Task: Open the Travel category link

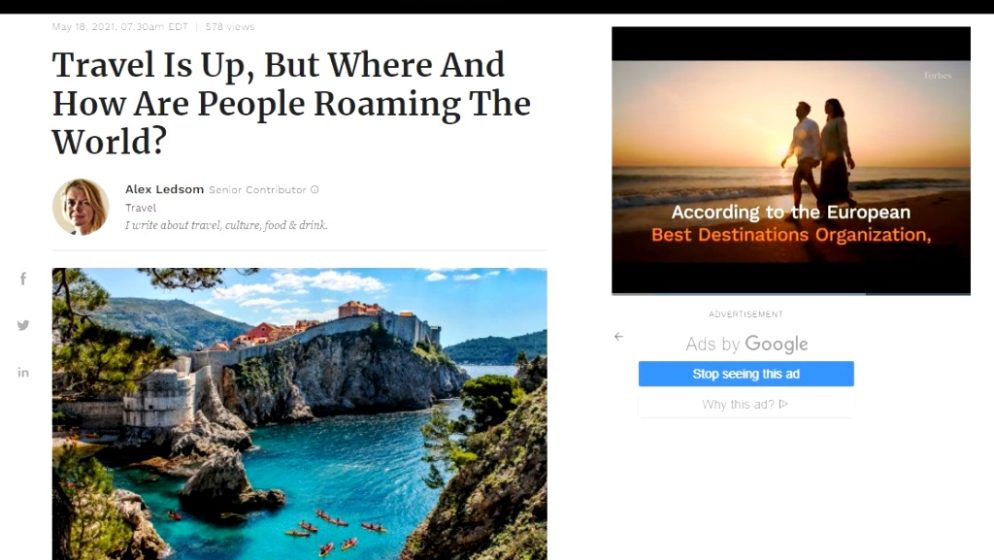Action: [x=140, y=207]
